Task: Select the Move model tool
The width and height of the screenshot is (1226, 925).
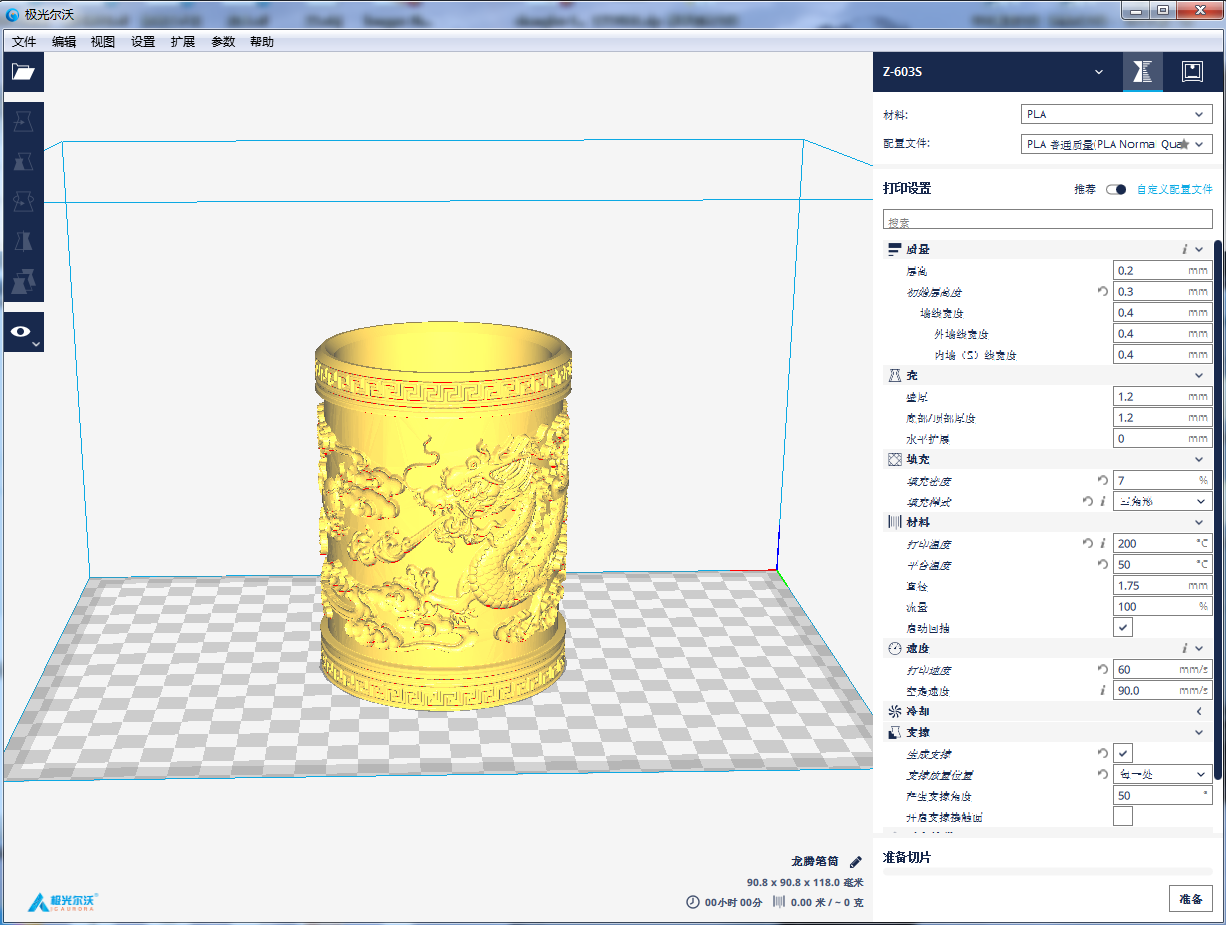Action: pos(23,122)
